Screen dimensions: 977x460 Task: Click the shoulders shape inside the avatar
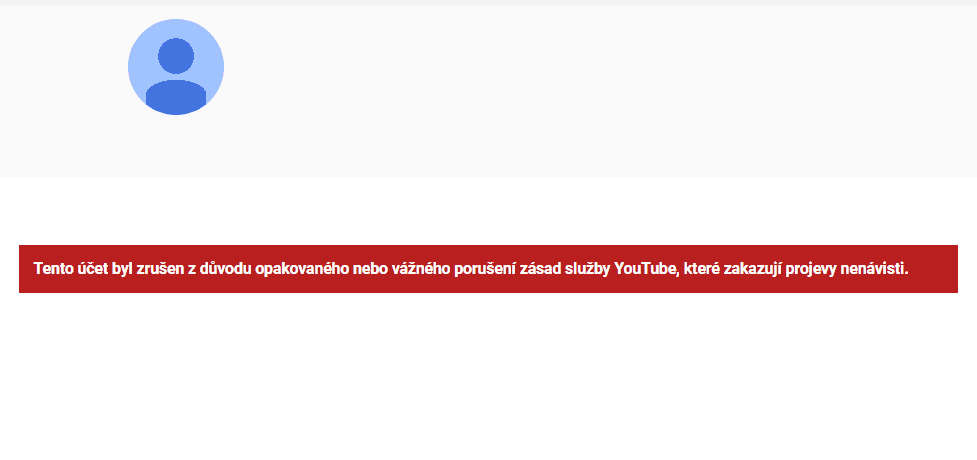[176, 97]
